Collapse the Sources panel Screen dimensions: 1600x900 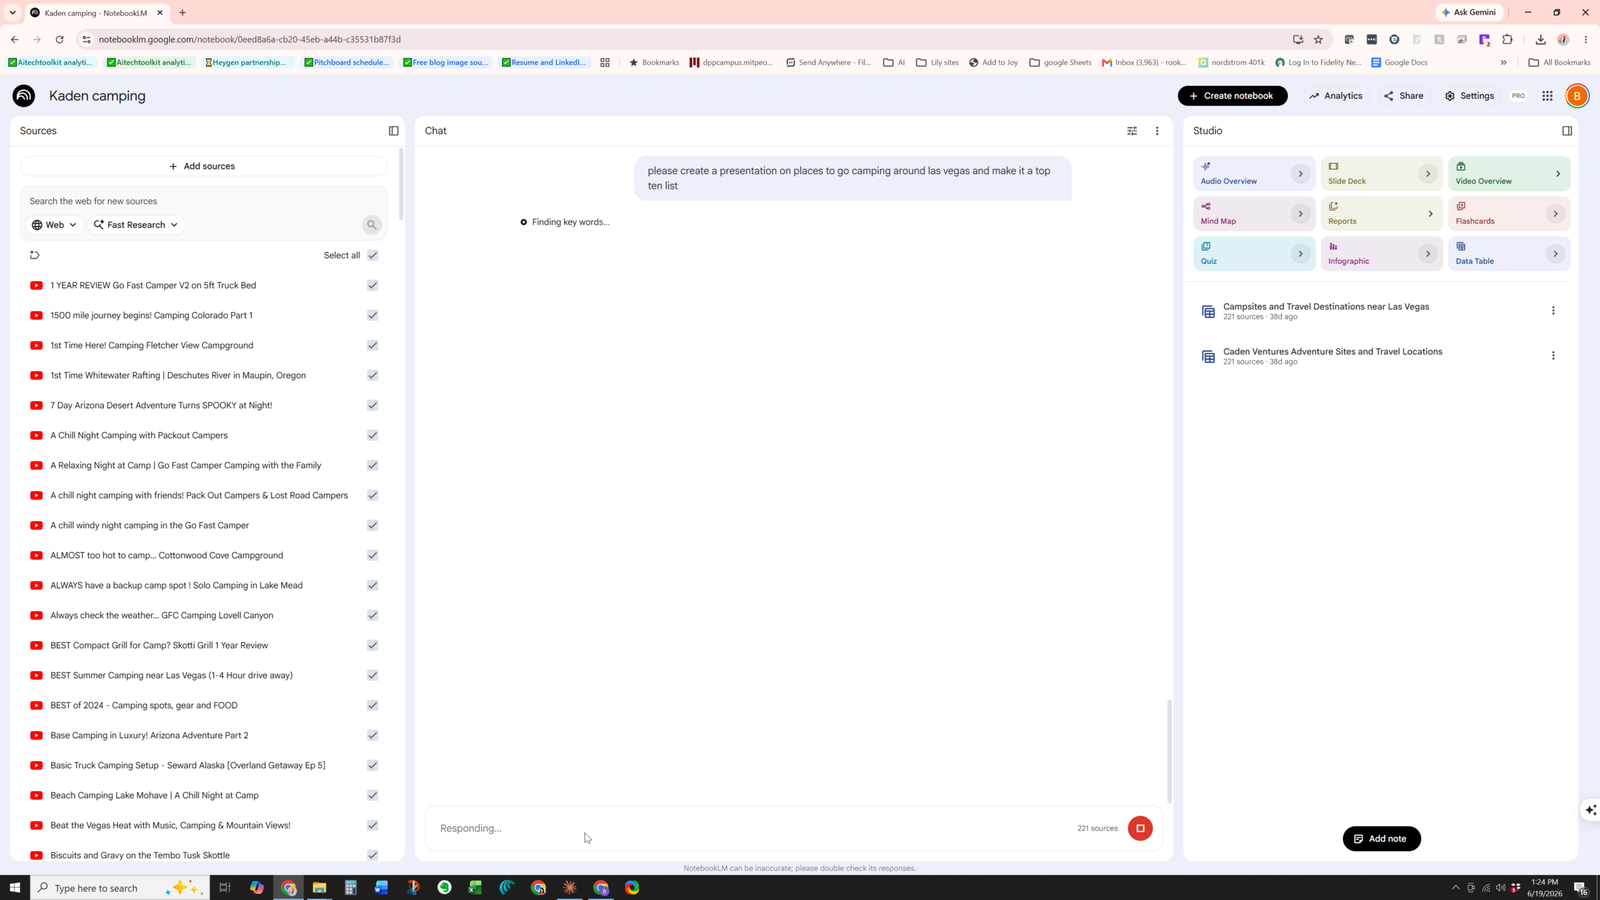coord(393,131)
